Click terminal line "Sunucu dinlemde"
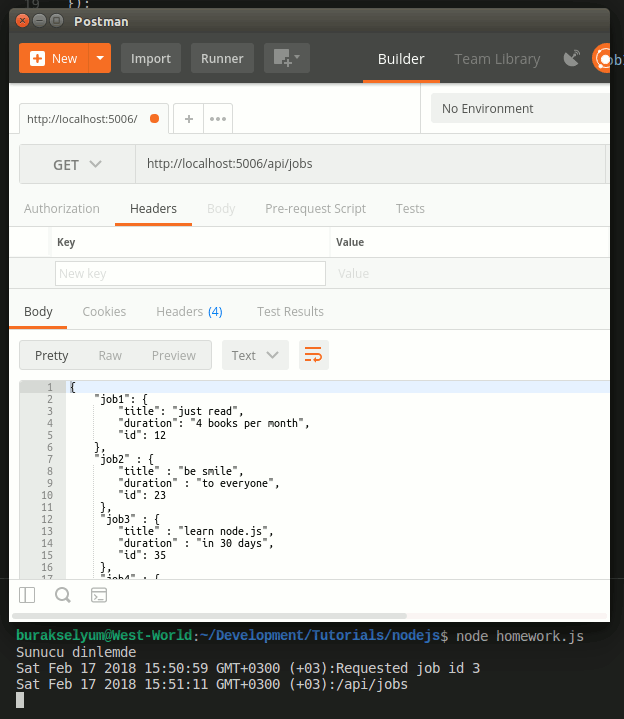The height and width of the screenshot is (719, 624). point(76,652)
